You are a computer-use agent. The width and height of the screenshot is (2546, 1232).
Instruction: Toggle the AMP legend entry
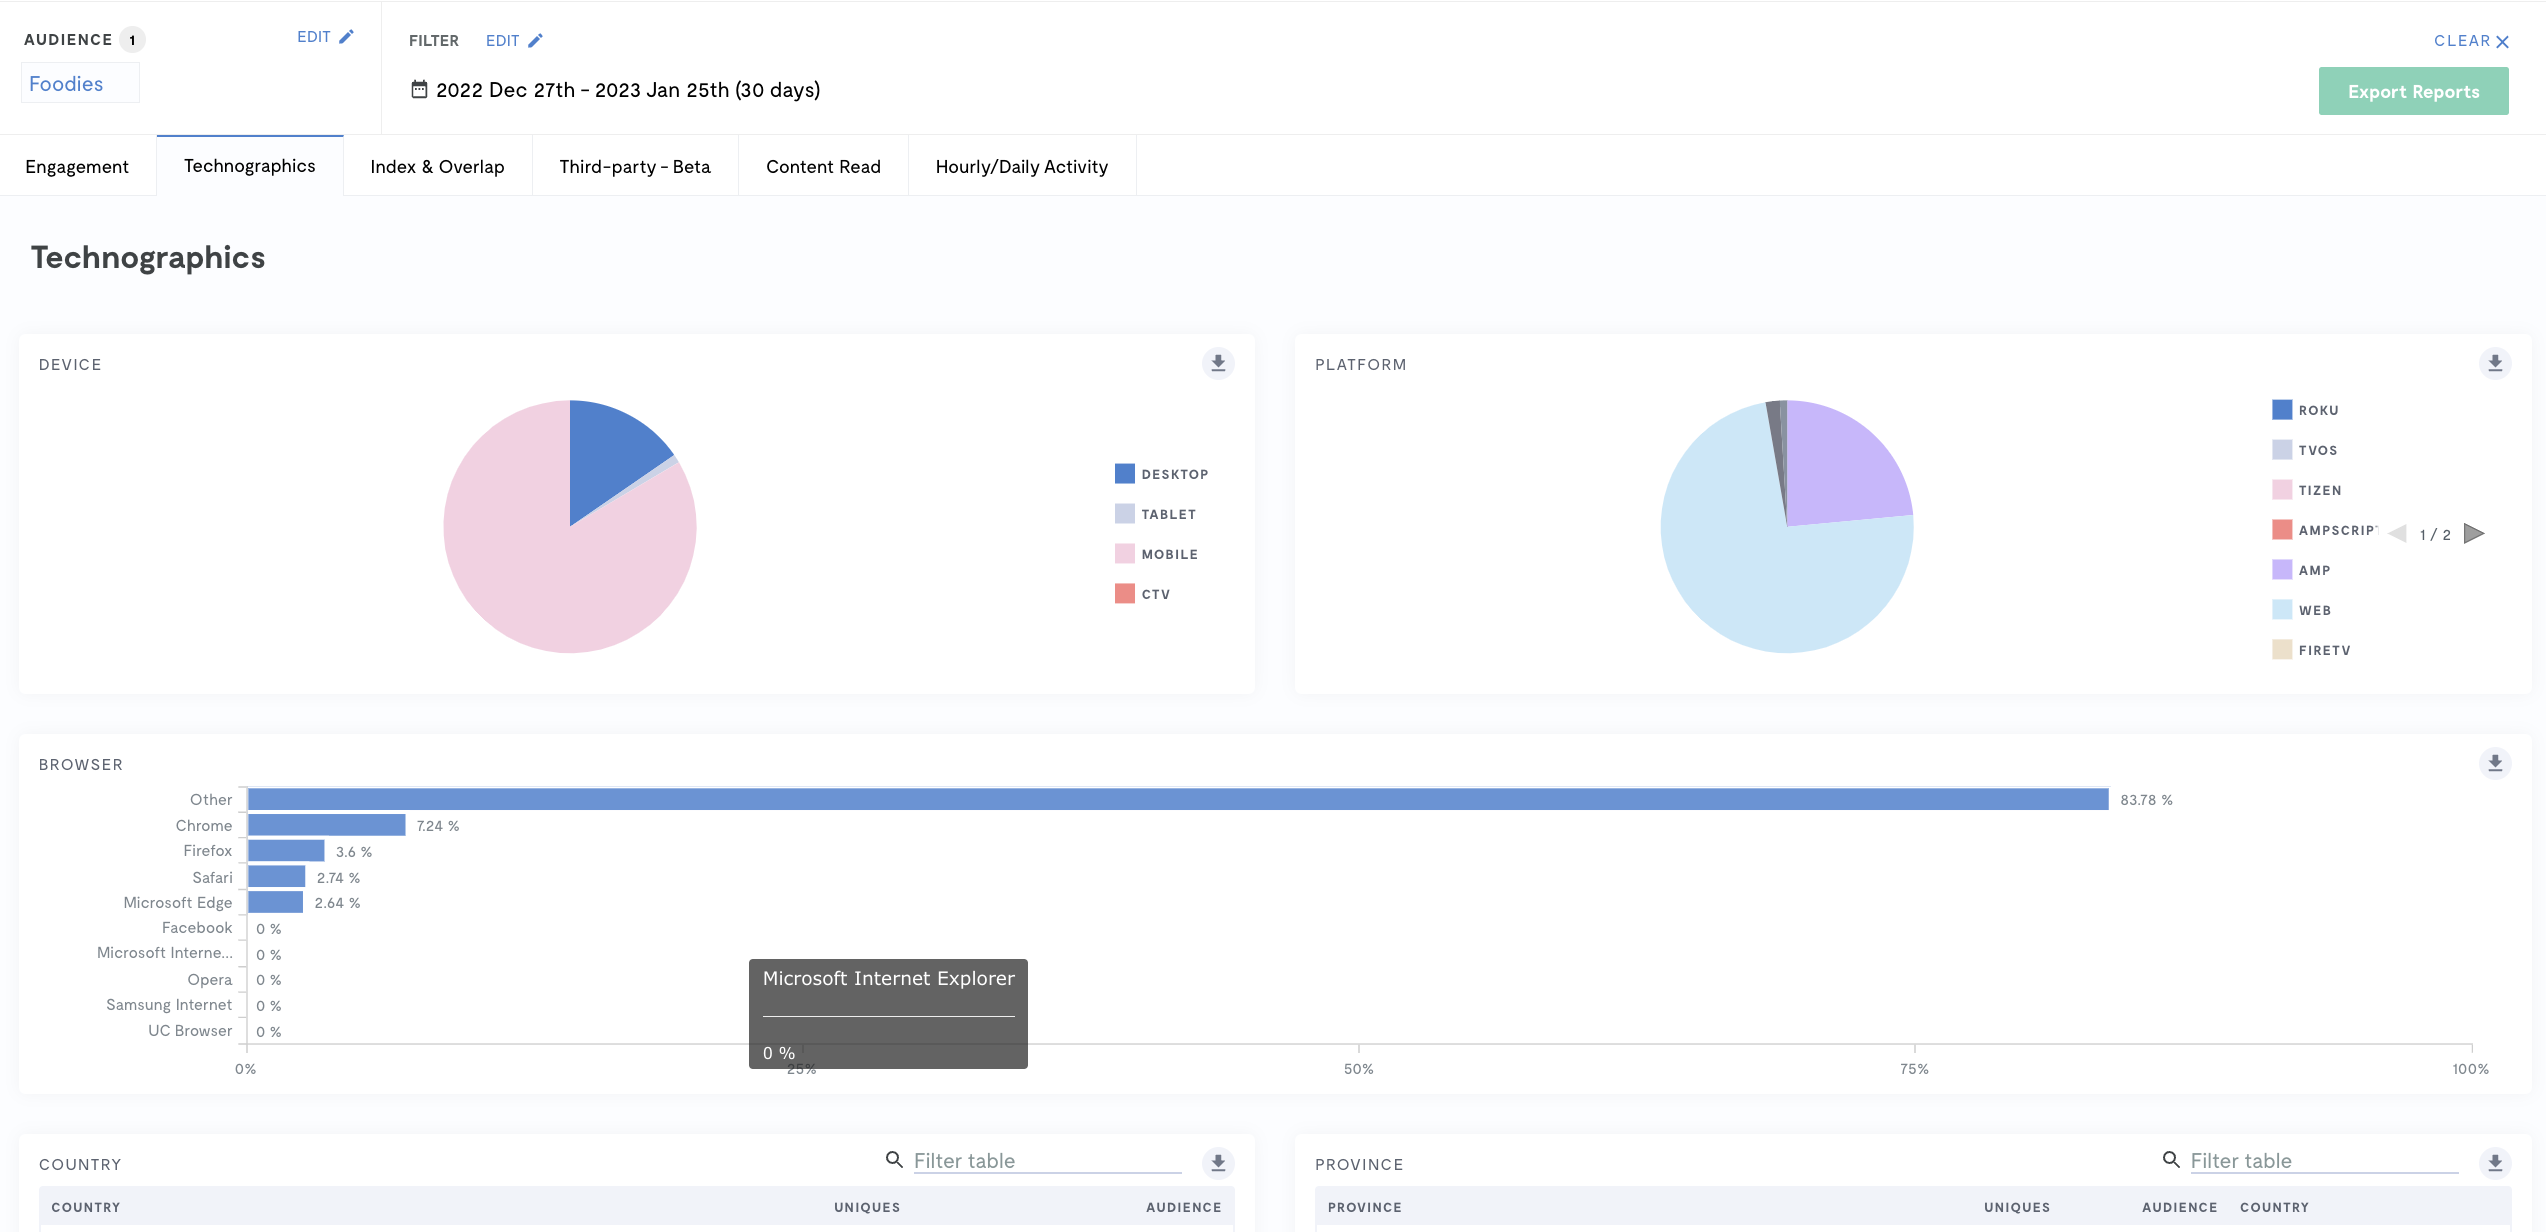pyautogui.click(x=2301, y=570)
